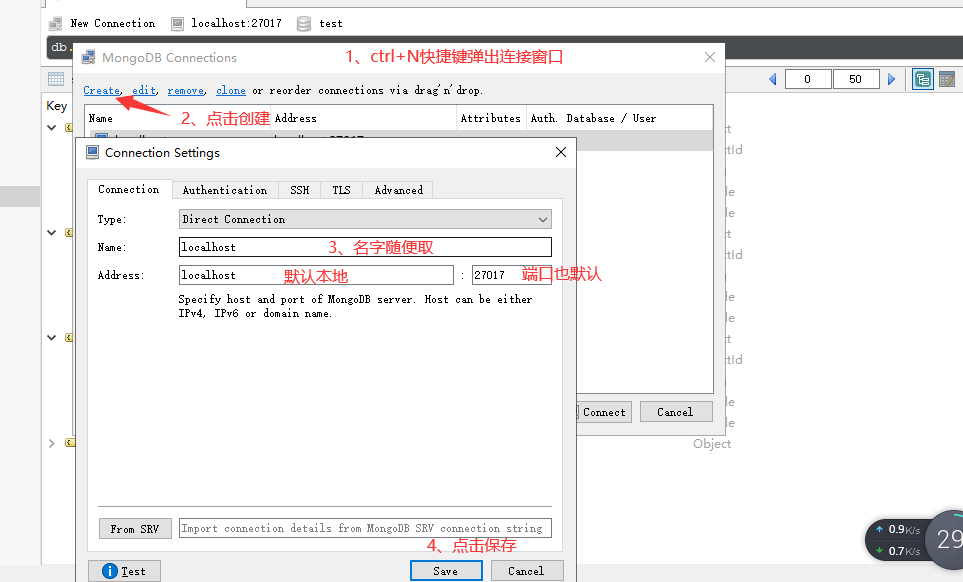Click the limit field showing 50
963x582 pixels.
856,79
